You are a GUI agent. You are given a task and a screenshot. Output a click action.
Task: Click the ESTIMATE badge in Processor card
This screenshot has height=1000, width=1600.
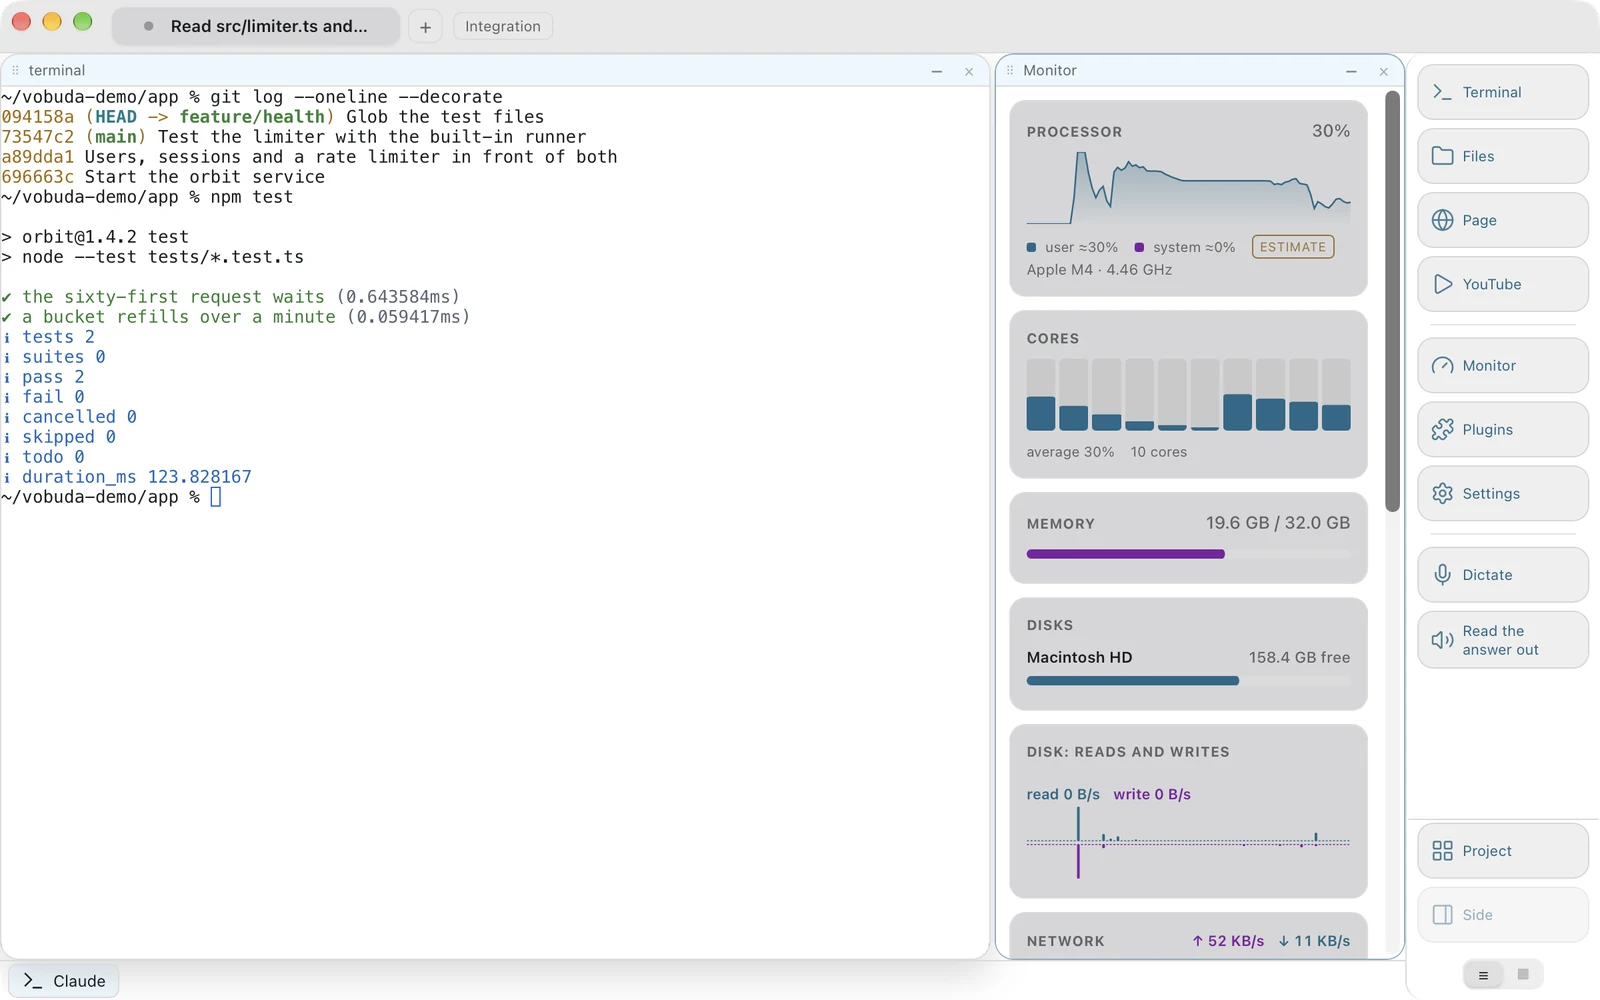(x=1293, y=247)
